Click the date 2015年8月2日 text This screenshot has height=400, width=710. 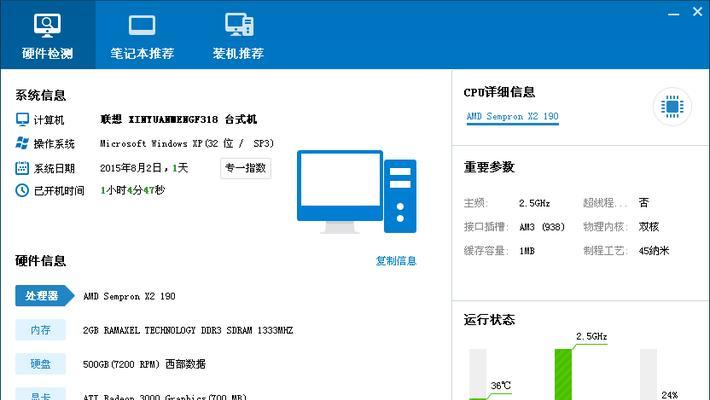[131, 168]
